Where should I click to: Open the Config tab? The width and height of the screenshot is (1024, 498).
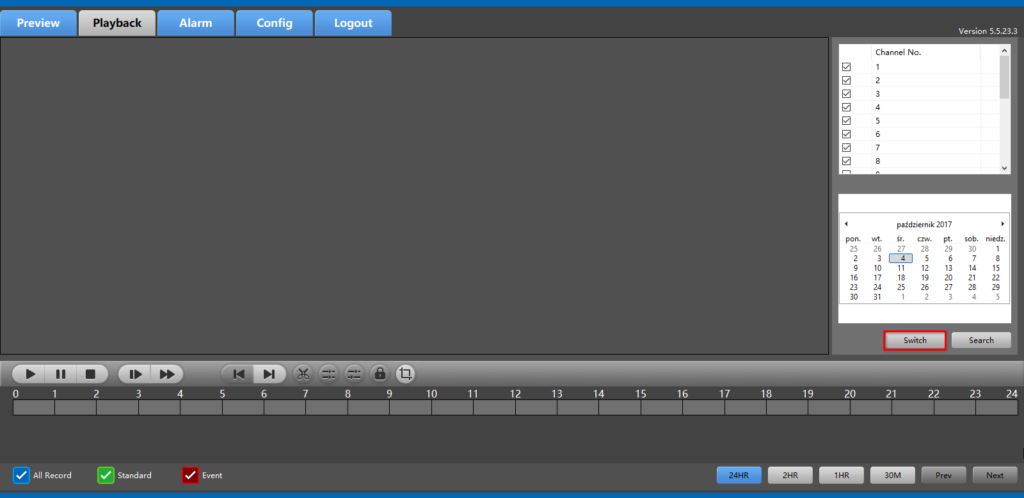[x=274, y=23]
